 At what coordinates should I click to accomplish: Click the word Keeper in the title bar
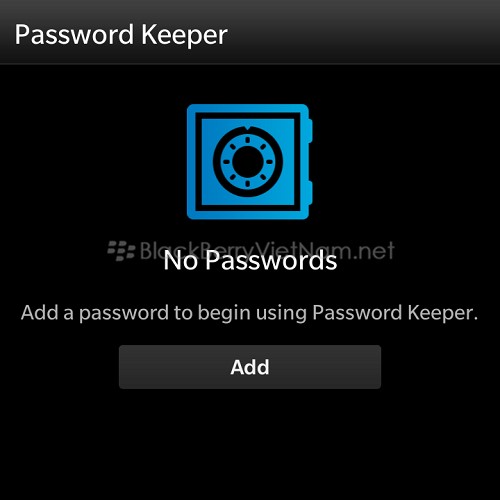point(184,35)
